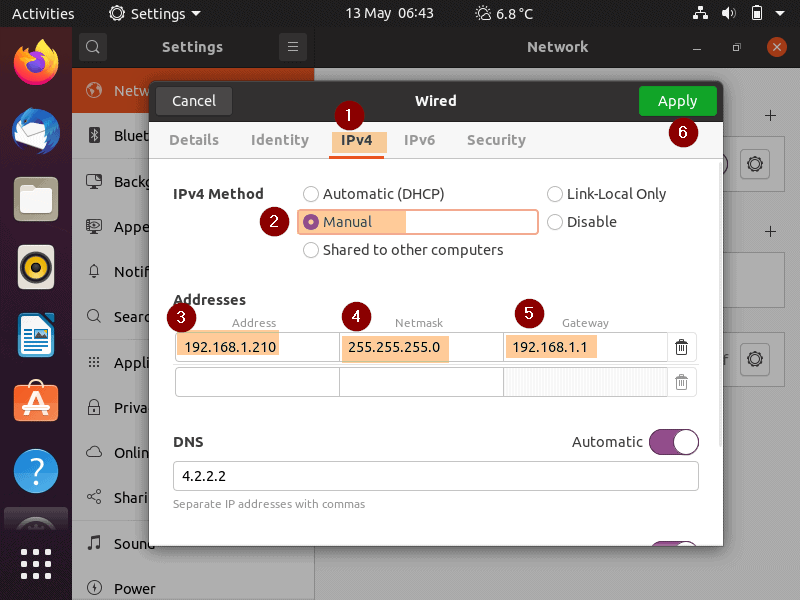Click the upper plus button in Network window
The height and width of the screenshot is (600, 800).
coord(770,116)
